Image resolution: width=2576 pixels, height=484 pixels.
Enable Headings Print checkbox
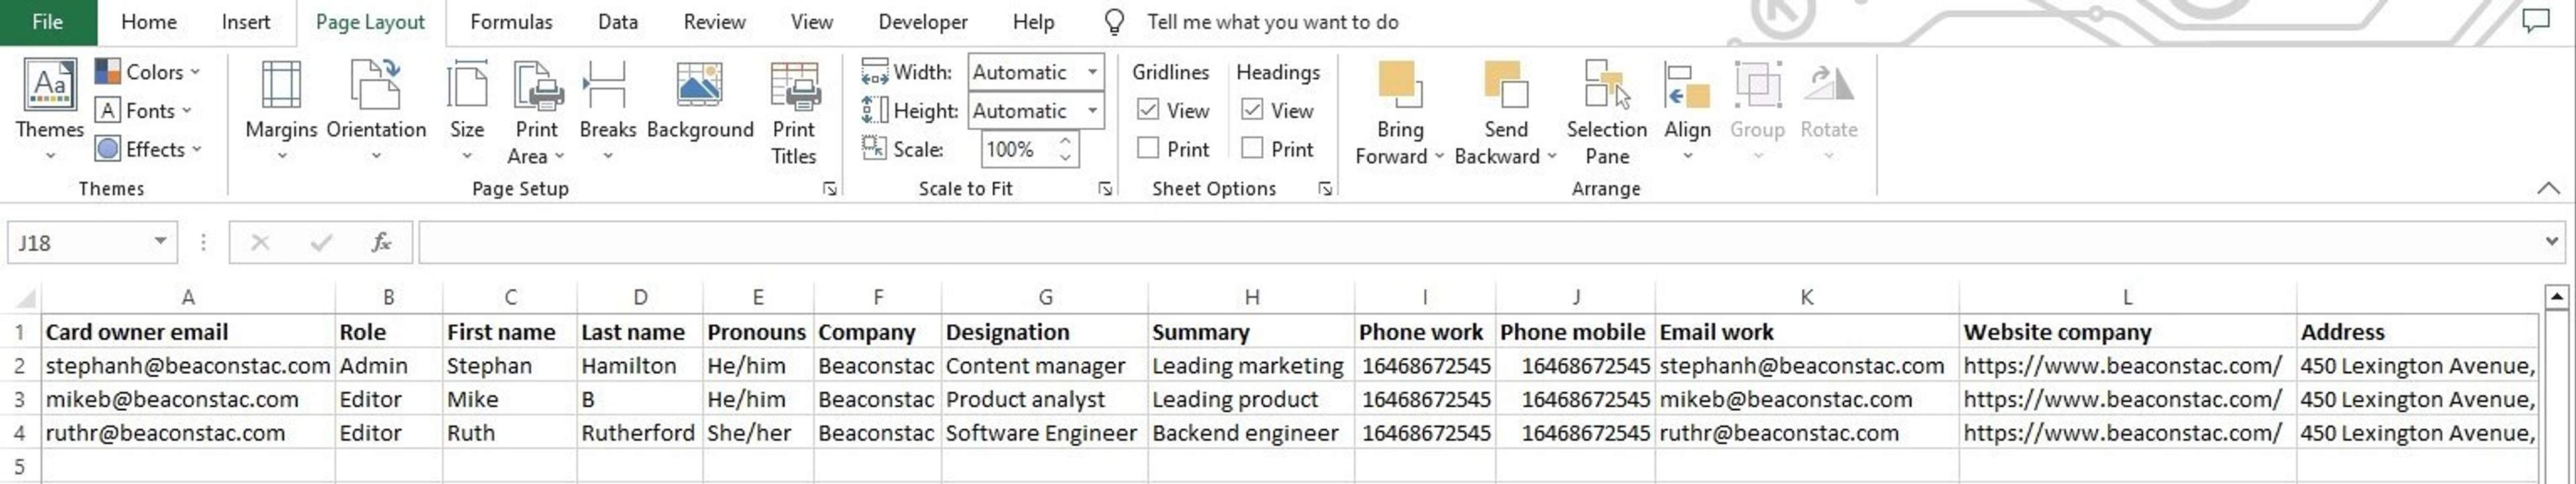coord(1252,149)
